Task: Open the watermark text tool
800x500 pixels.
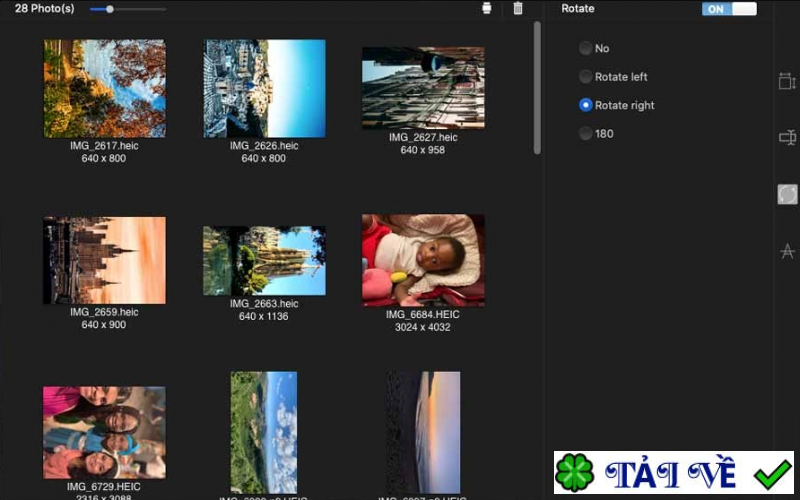Action: [787, 251]
